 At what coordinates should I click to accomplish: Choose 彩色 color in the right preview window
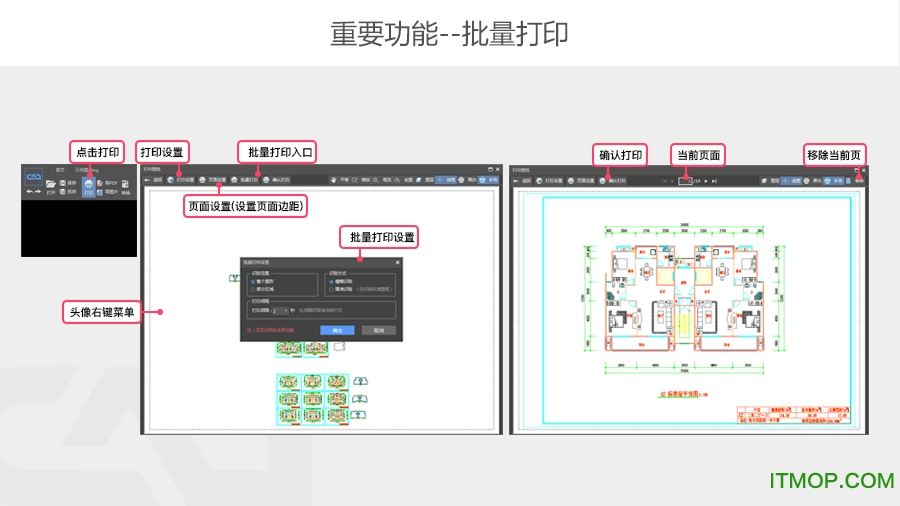tap(833, 181)
